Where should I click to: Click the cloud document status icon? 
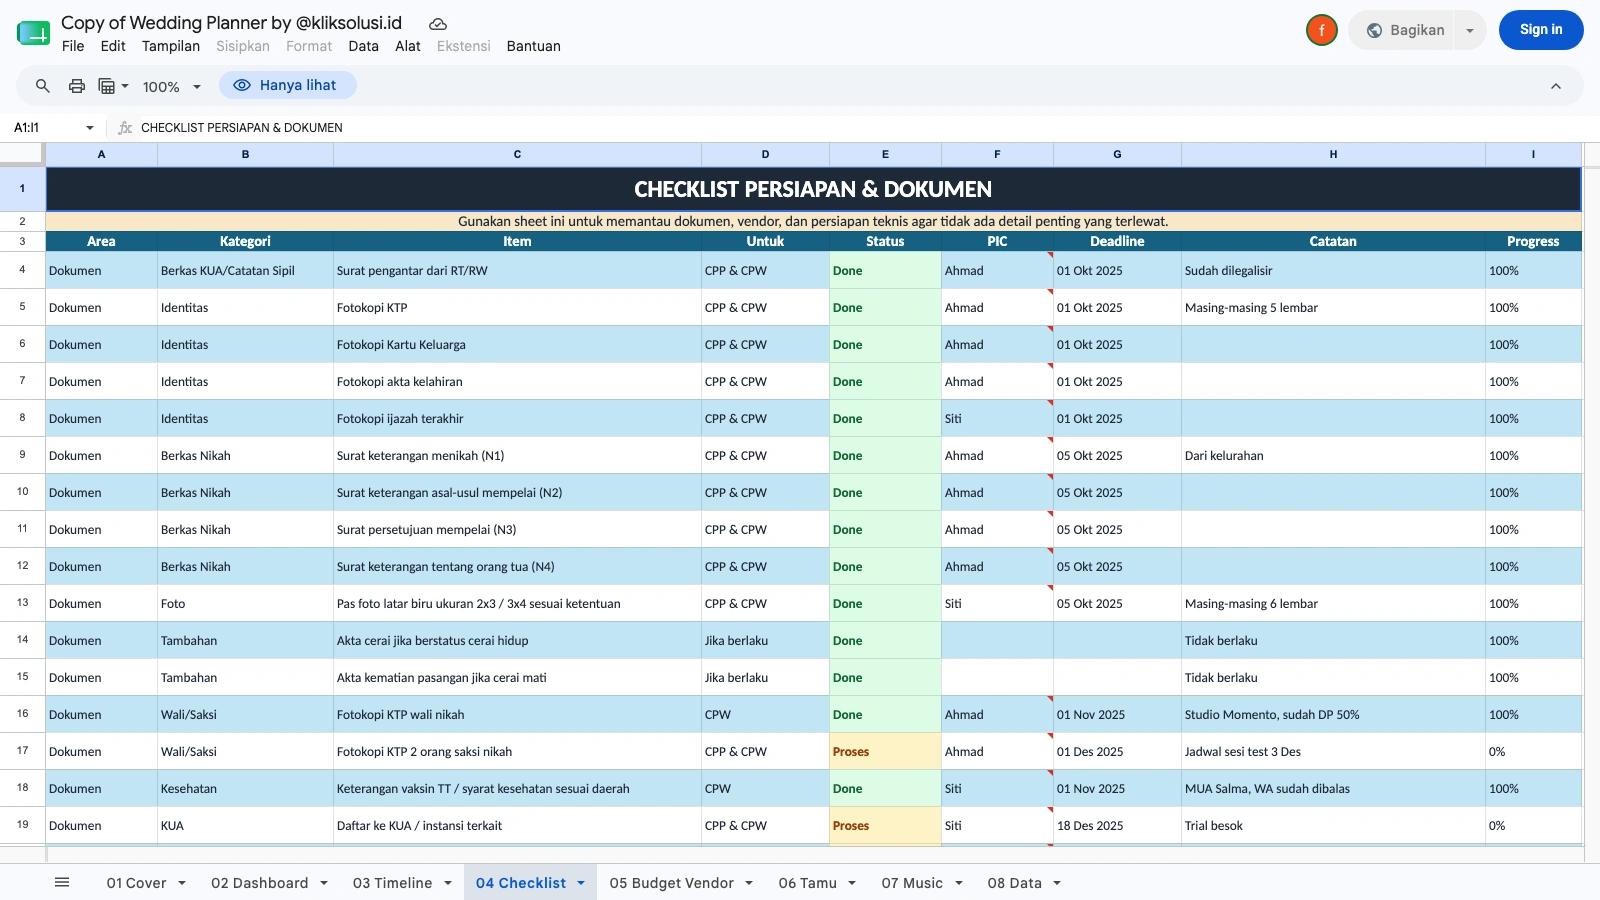(x=438, y=24)
